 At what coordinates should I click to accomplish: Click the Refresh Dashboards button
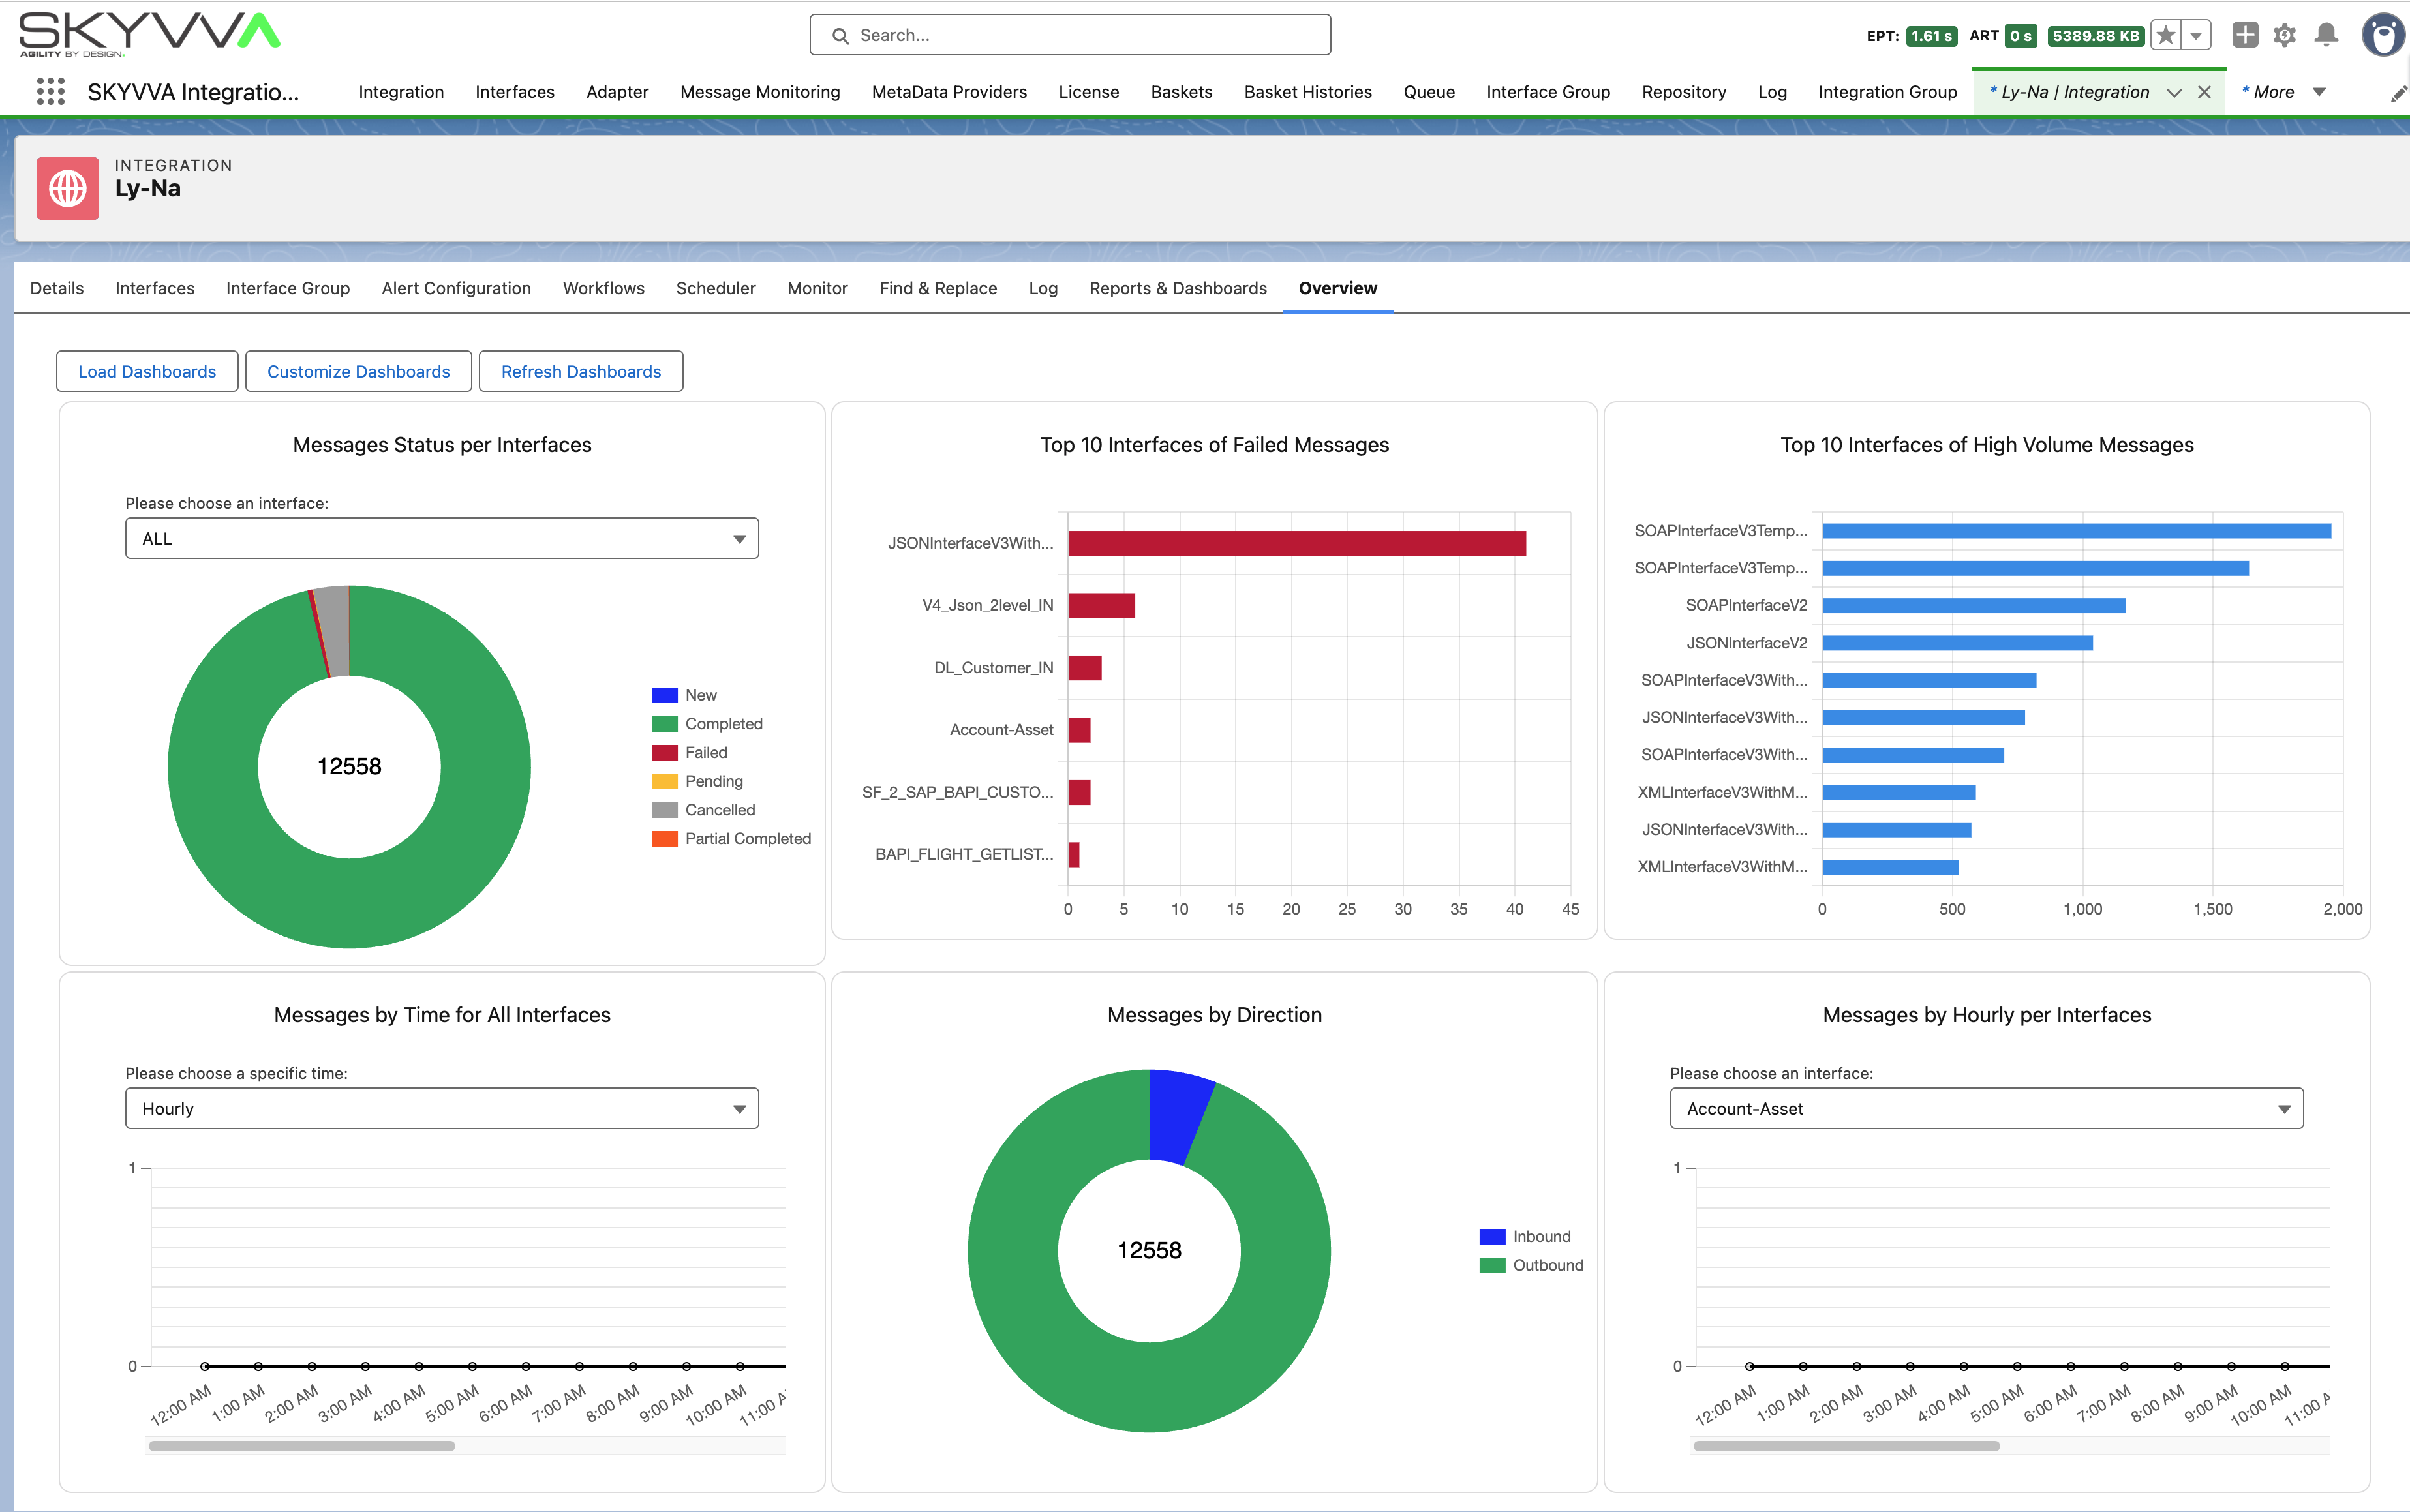tap(580, 371)
